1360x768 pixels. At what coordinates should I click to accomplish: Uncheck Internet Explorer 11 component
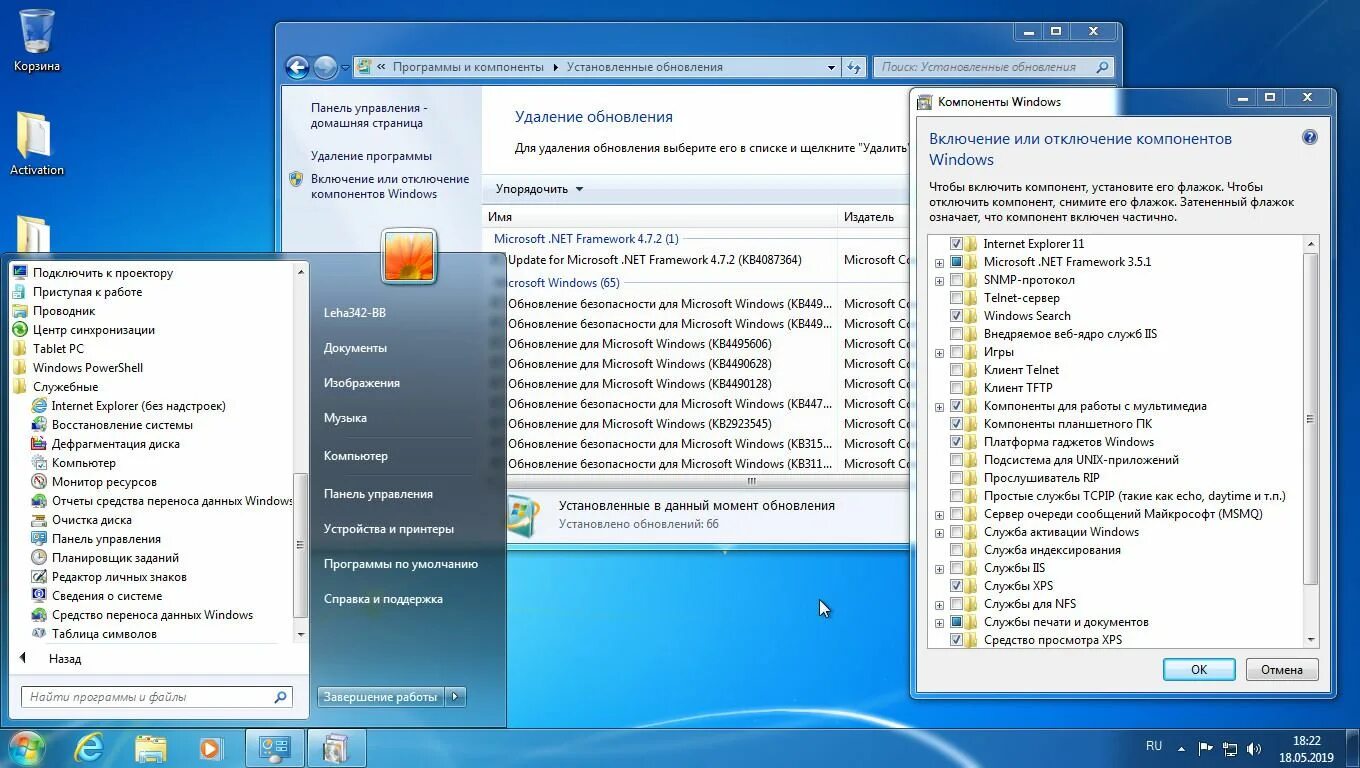point(956,244)
